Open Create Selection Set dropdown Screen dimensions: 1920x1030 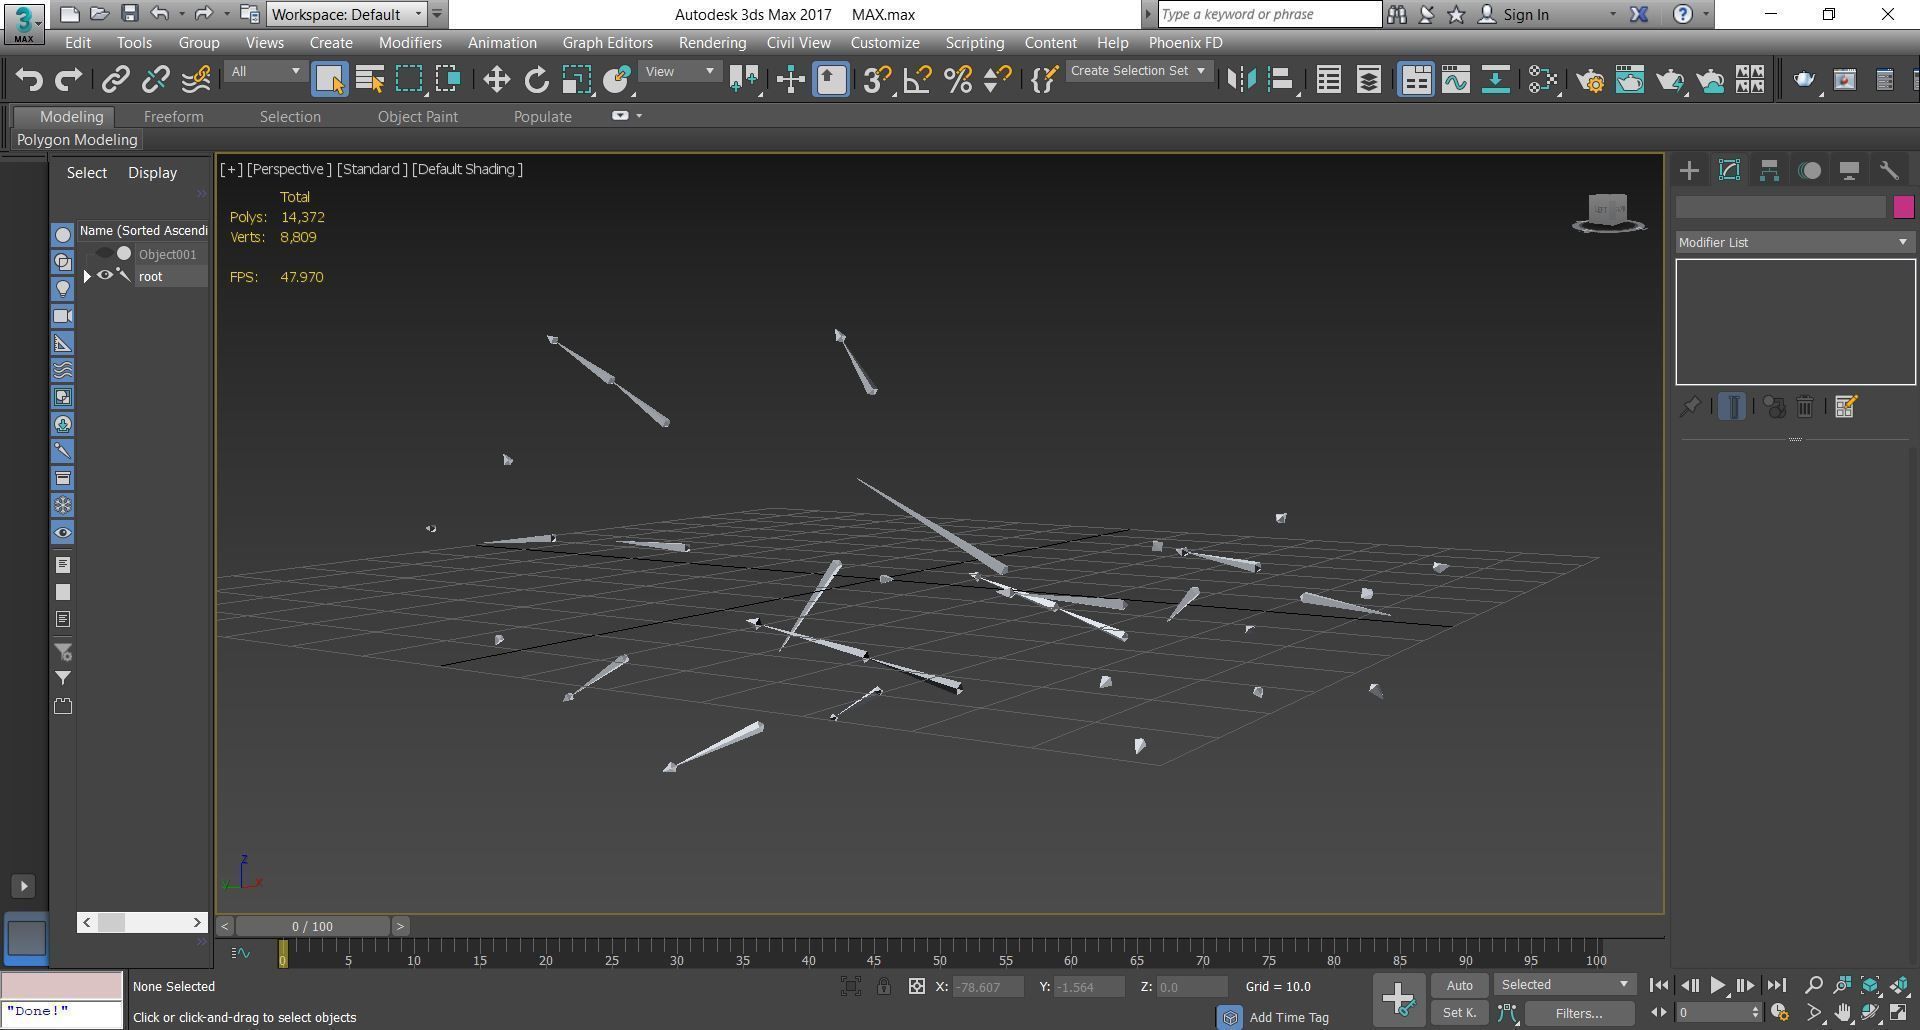[1138, 71]
